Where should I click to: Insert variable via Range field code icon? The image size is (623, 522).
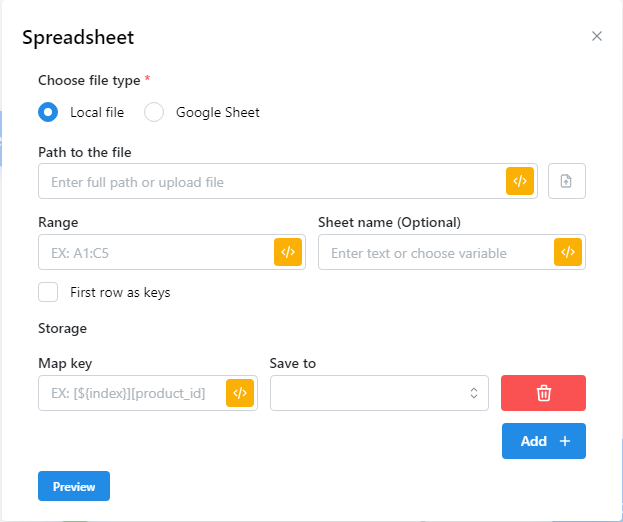[288, 252]
